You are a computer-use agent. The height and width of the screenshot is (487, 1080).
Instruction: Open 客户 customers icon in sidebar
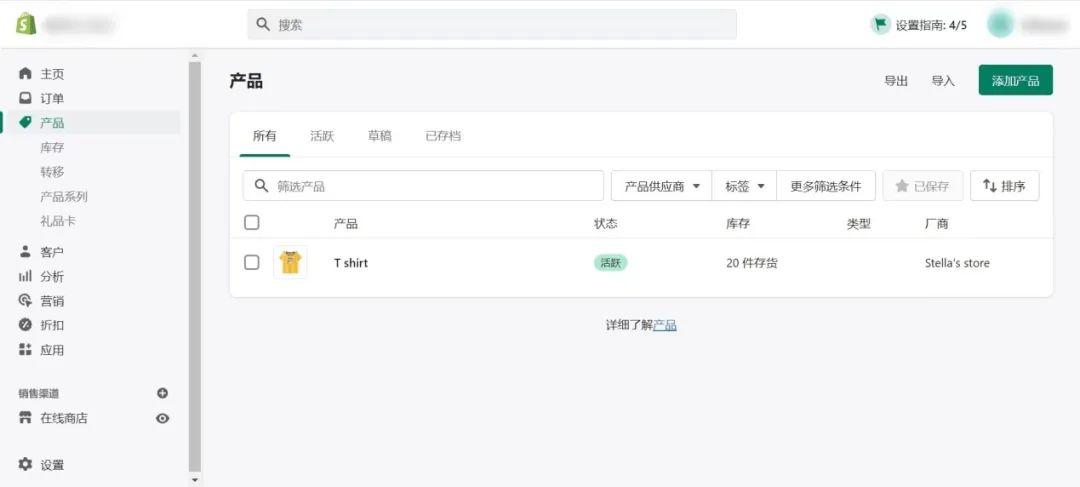[26, 252]
